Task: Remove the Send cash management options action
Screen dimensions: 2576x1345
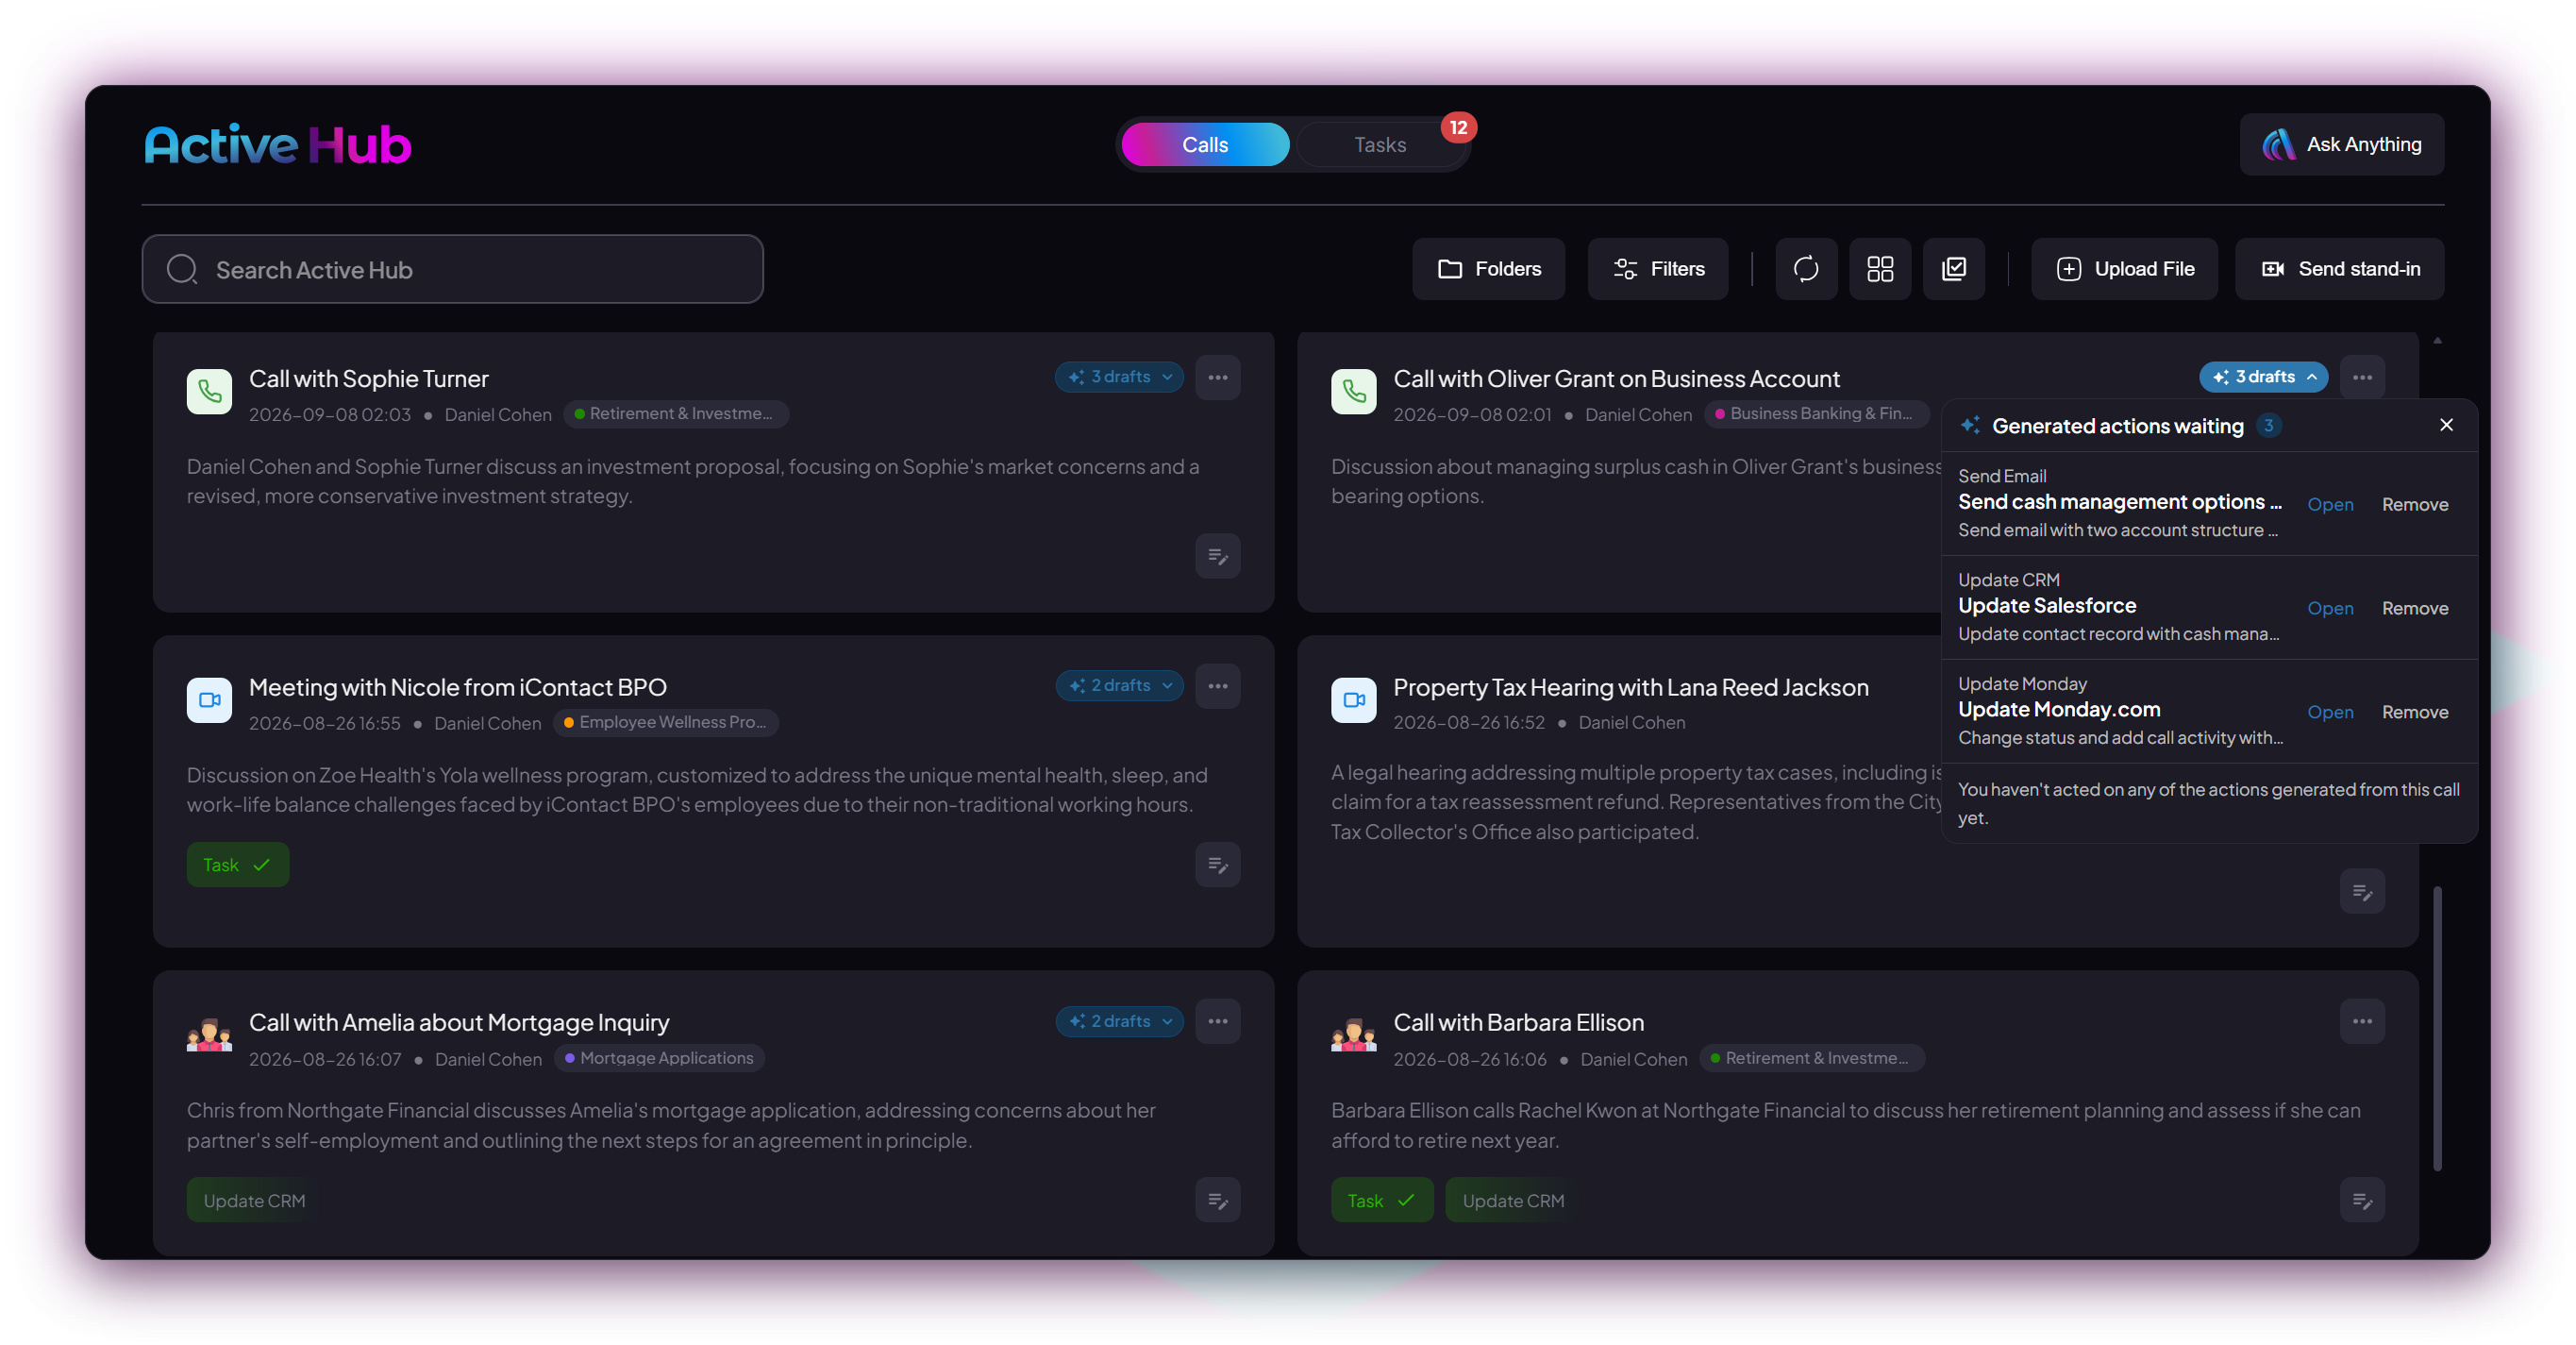Action: pos(2414,504)
